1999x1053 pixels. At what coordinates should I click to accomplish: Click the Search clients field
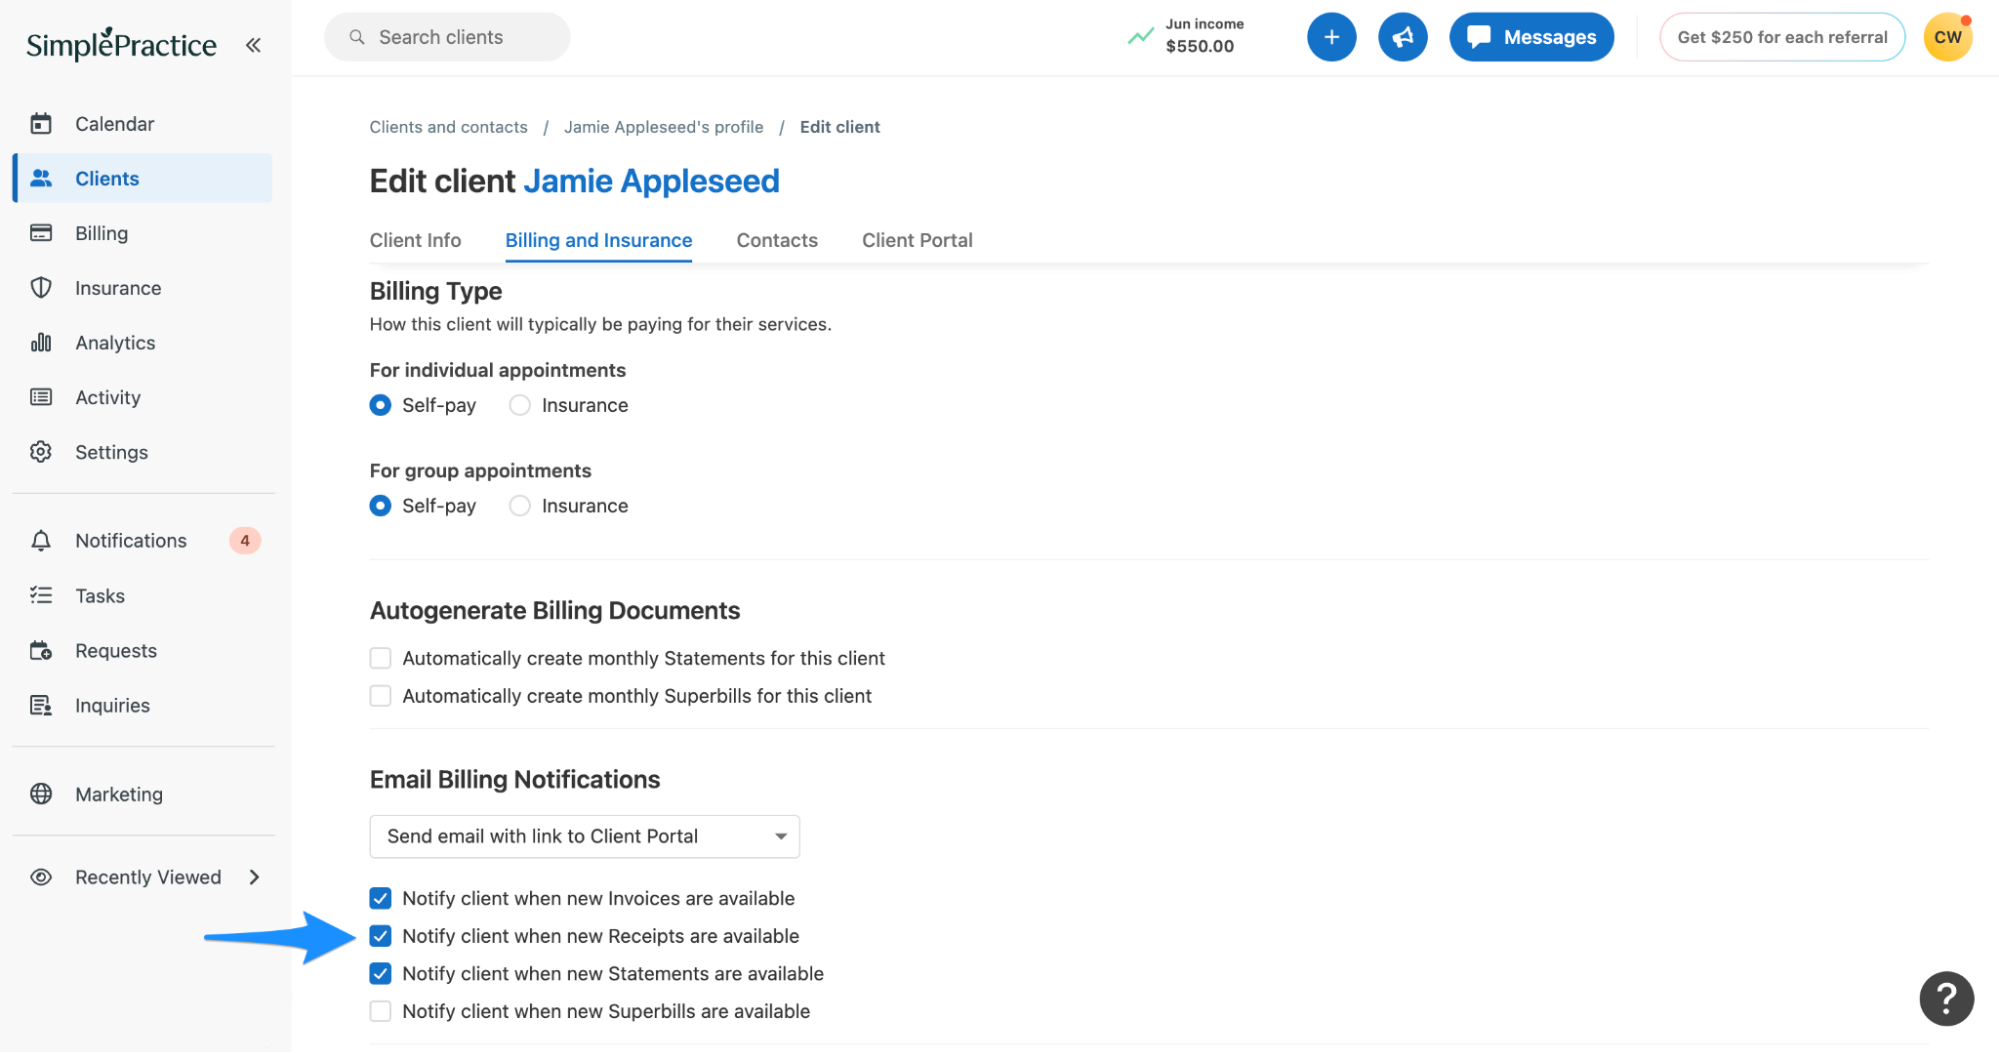click(x=447, y=37)
